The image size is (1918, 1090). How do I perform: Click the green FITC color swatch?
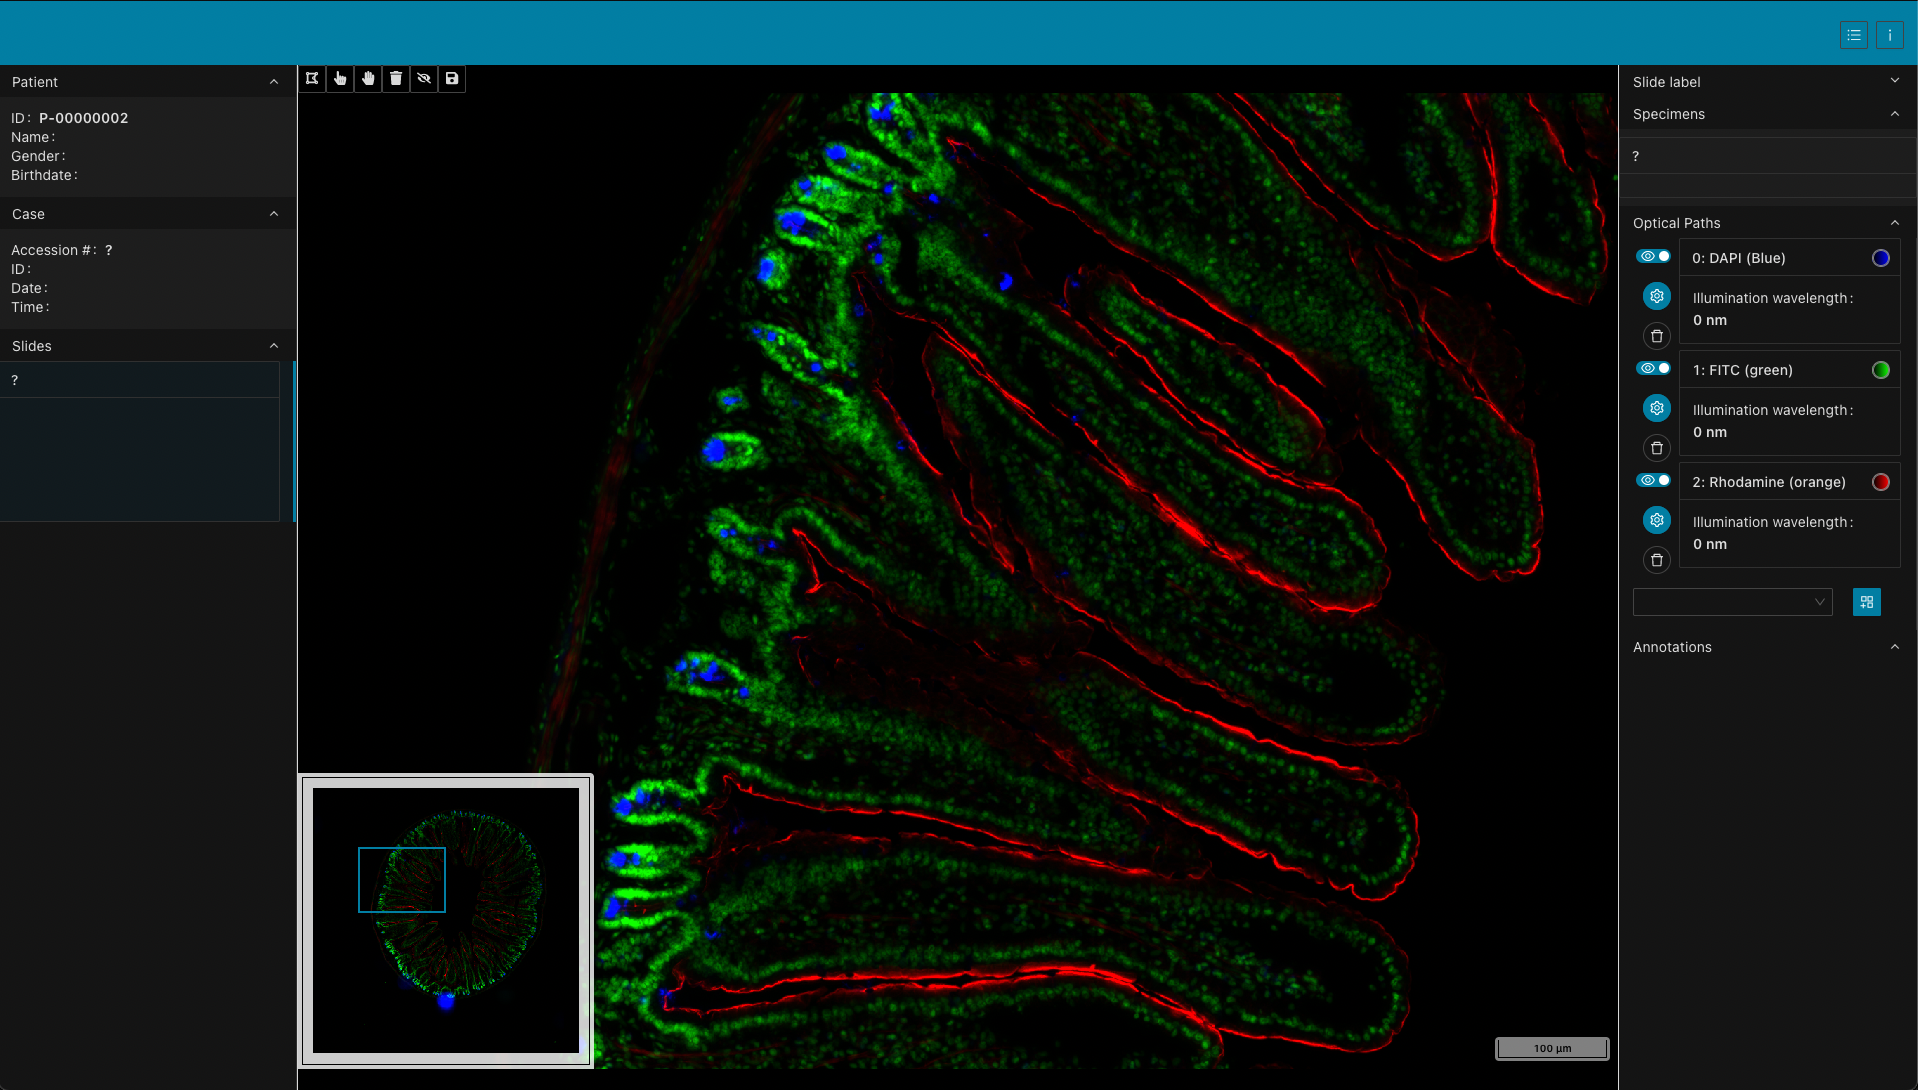click(x=1881, y=370)
